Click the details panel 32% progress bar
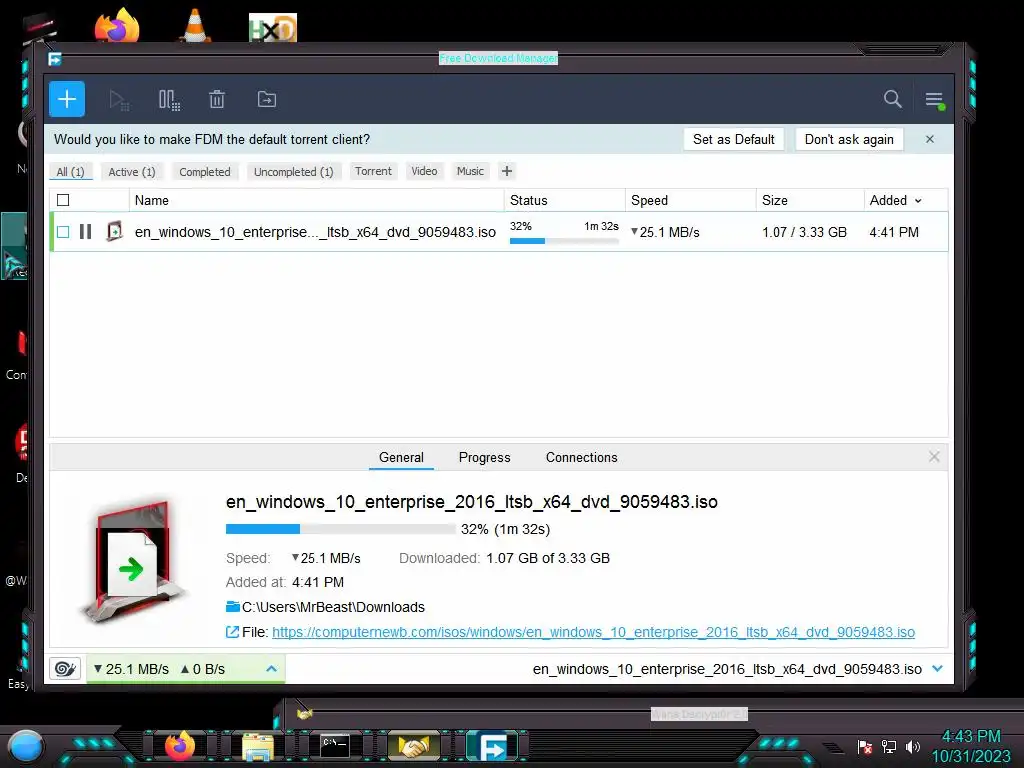This screenshot has height=768, width=1024. pyautogui.click(x=340, y=529)
